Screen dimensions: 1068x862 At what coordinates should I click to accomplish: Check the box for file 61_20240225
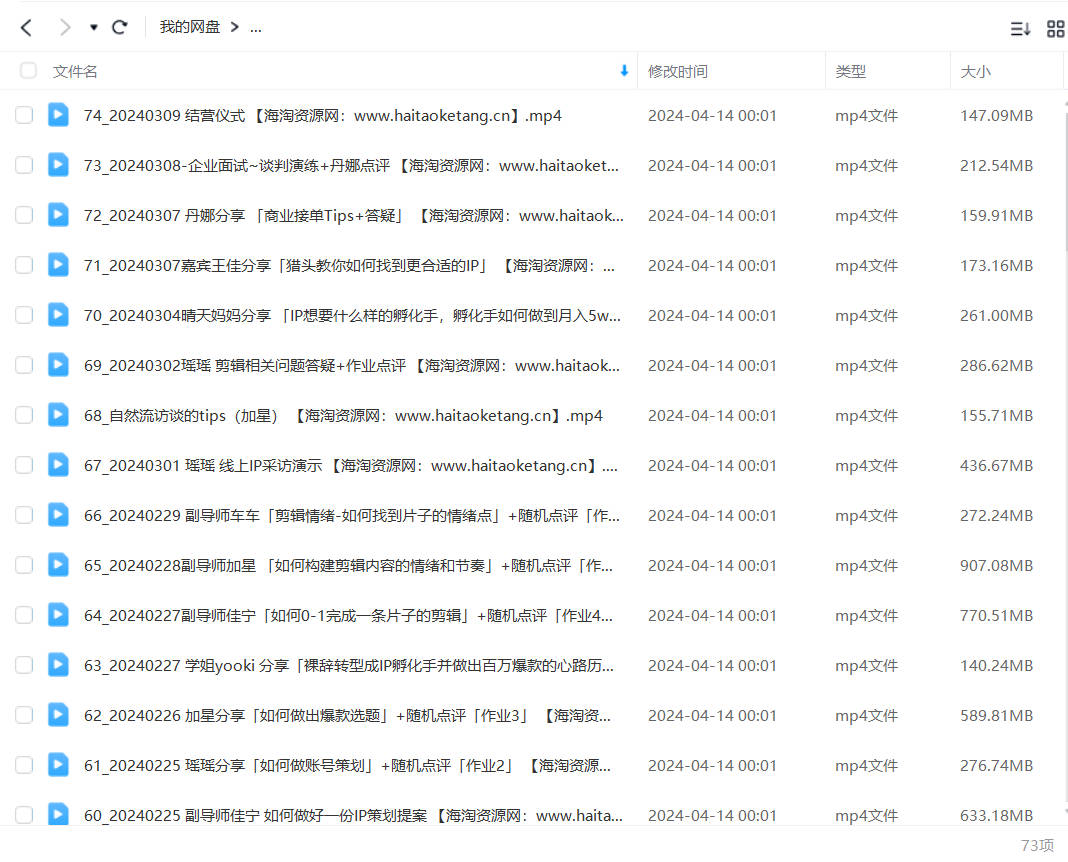[x=24, y=765]
